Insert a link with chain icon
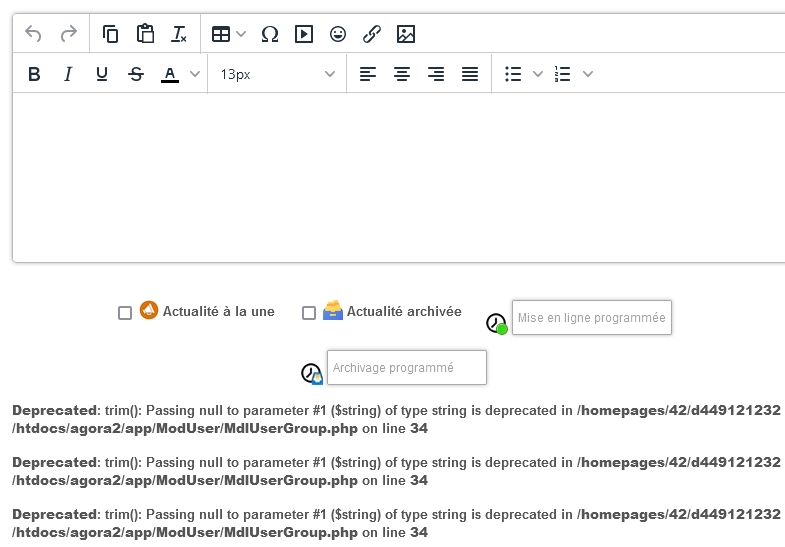The image size is (785, 547). point(372,34)
